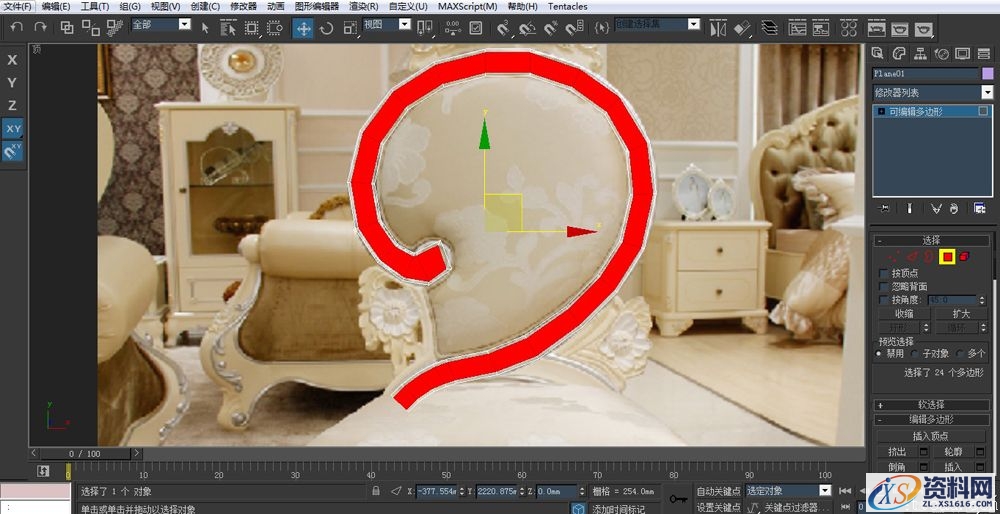Viewport: 1000px width, 514px height.
Task: Restrict movement to the Y axis
Action: tap(12, 83)
